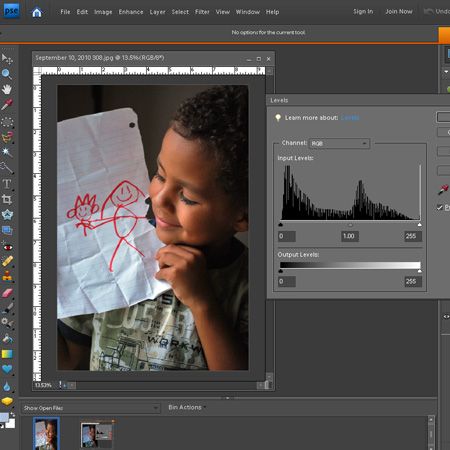Select the Custom Shape heart tool
450x450 pixels.
[x=7, y=369]
